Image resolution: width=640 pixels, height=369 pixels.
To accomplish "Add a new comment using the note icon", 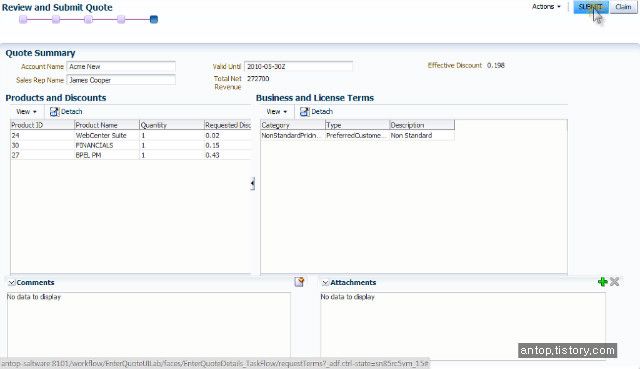I will click(x=299, y=282).
